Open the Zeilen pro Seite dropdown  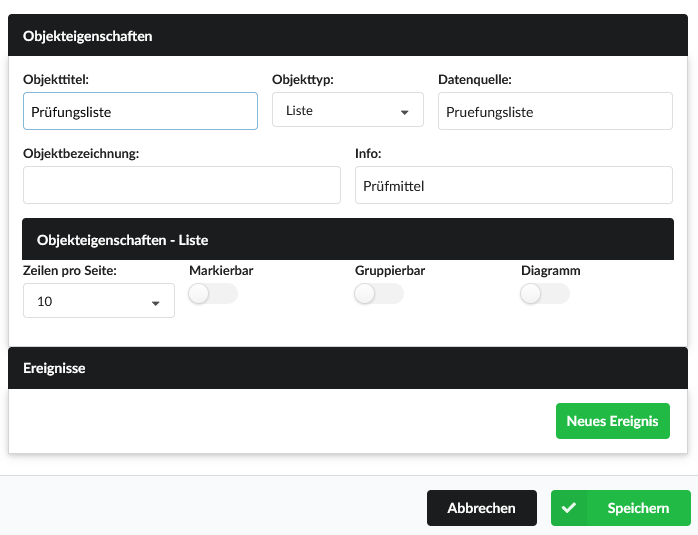pyautogui.click(x=99, y=301)
